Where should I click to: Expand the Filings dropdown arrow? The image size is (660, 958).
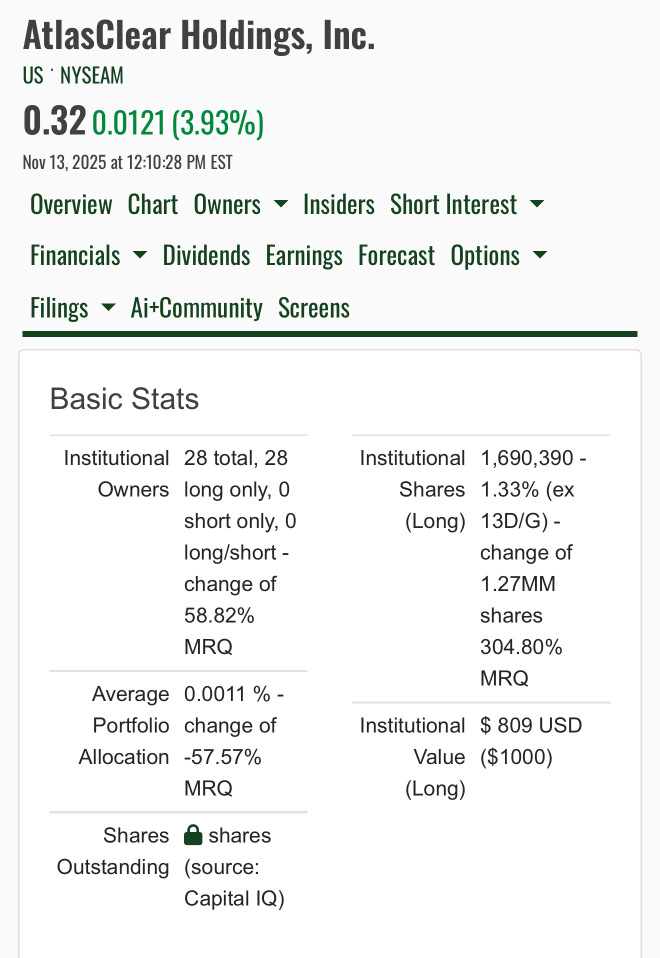(109, 308)
